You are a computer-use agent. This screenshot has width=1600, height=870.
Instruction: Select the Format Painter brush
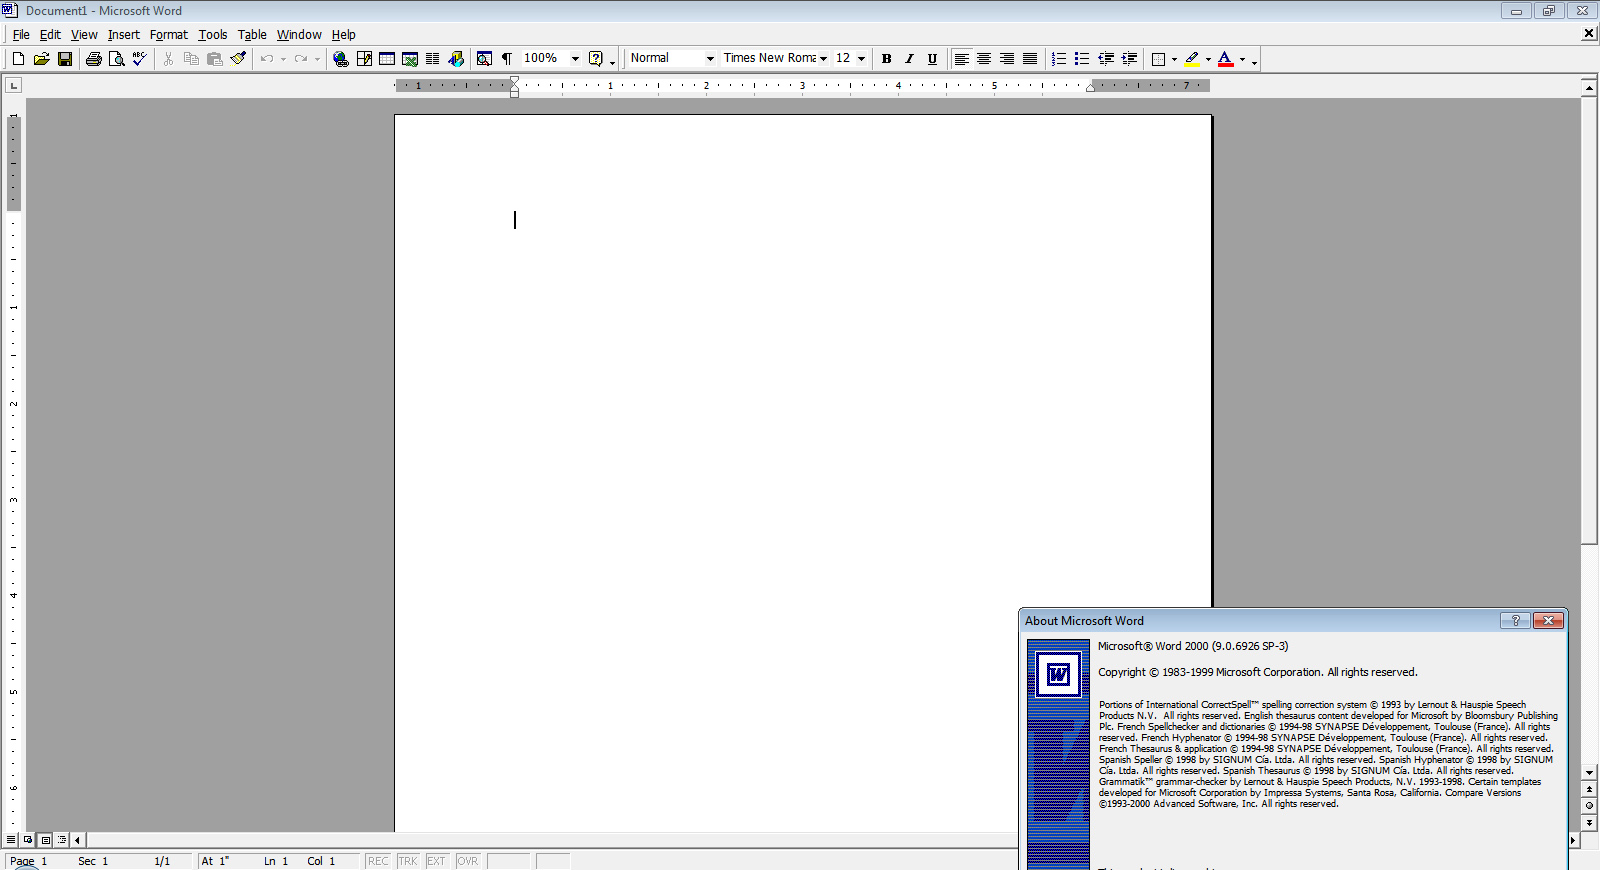[x=238, y=59]
